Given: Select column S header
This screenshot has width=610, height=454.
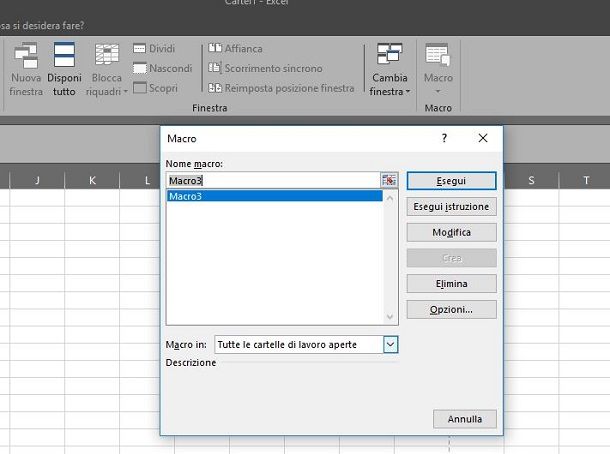Looking at the screenshot, I should (x=531, y=181).
